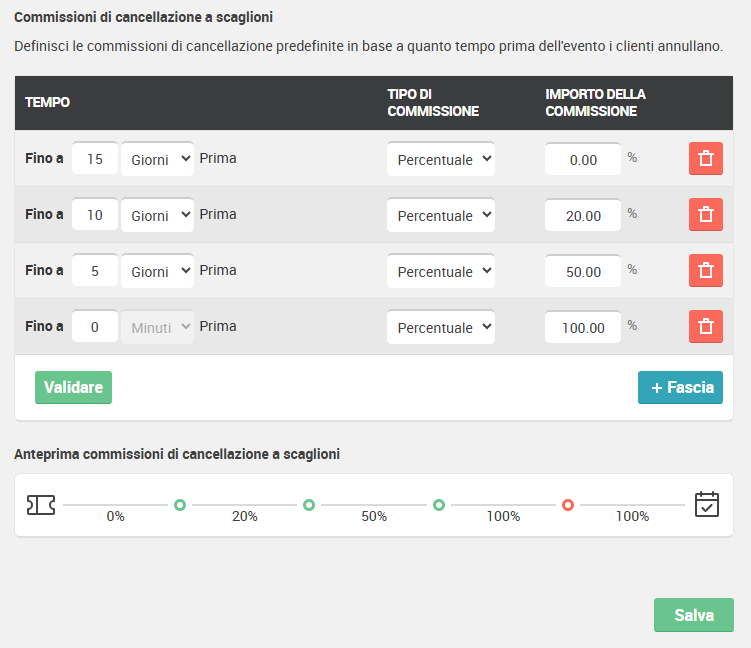Expand Percentuale dropdown for the 100.00 tier
Viewport: 751px width, 648px height.
click(441, 327)
